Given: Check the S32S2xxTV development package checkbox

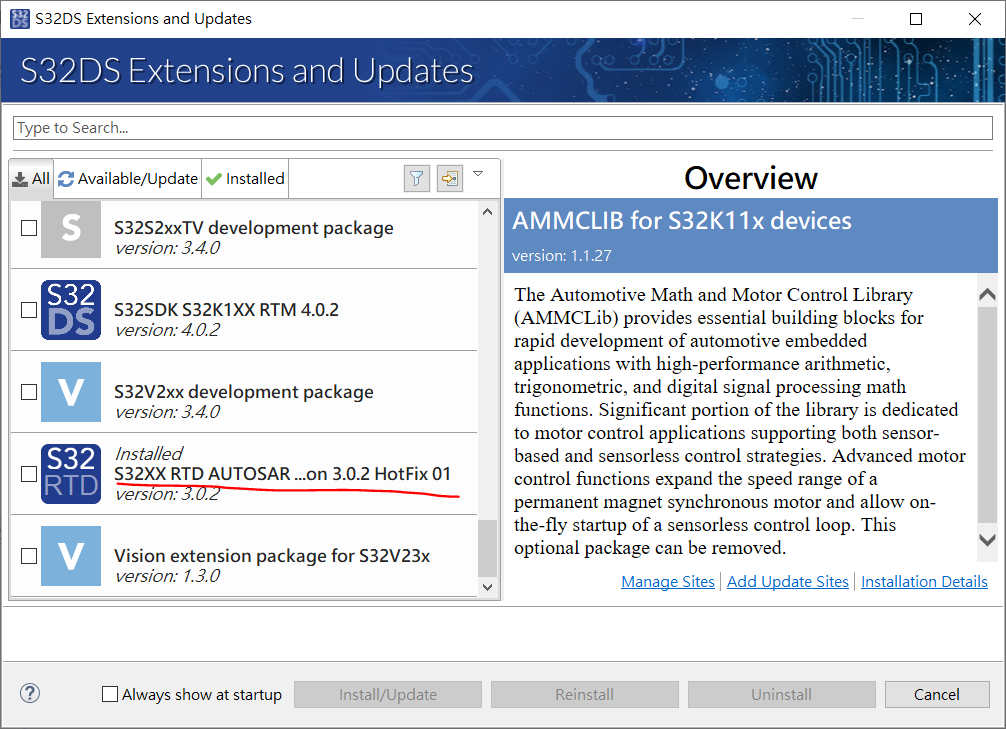Looking at the screenshot, I should tap(29, 228).
